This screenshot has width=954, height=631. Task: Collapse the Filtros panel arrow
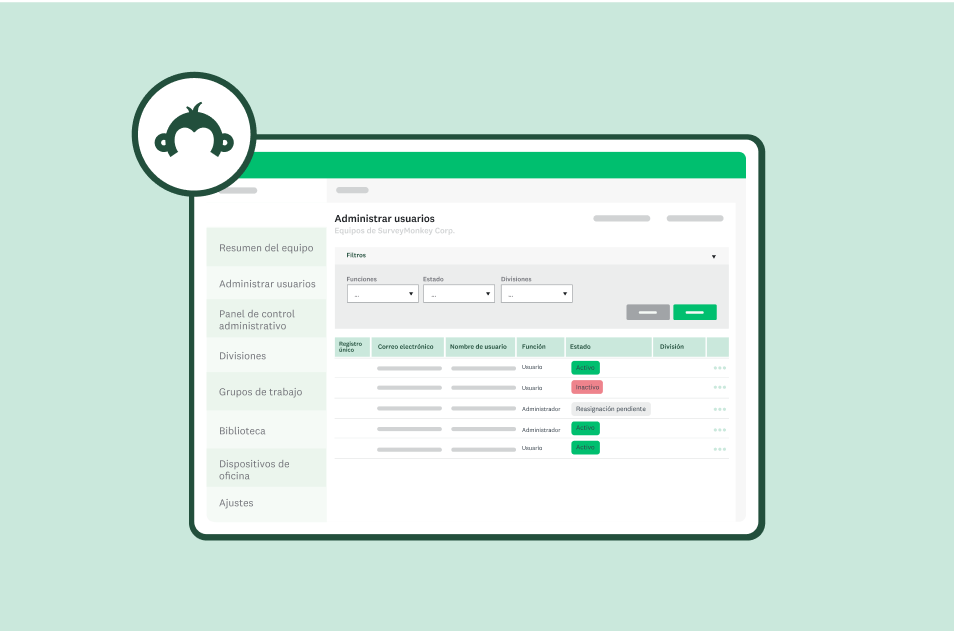click(x=714, y=256)
